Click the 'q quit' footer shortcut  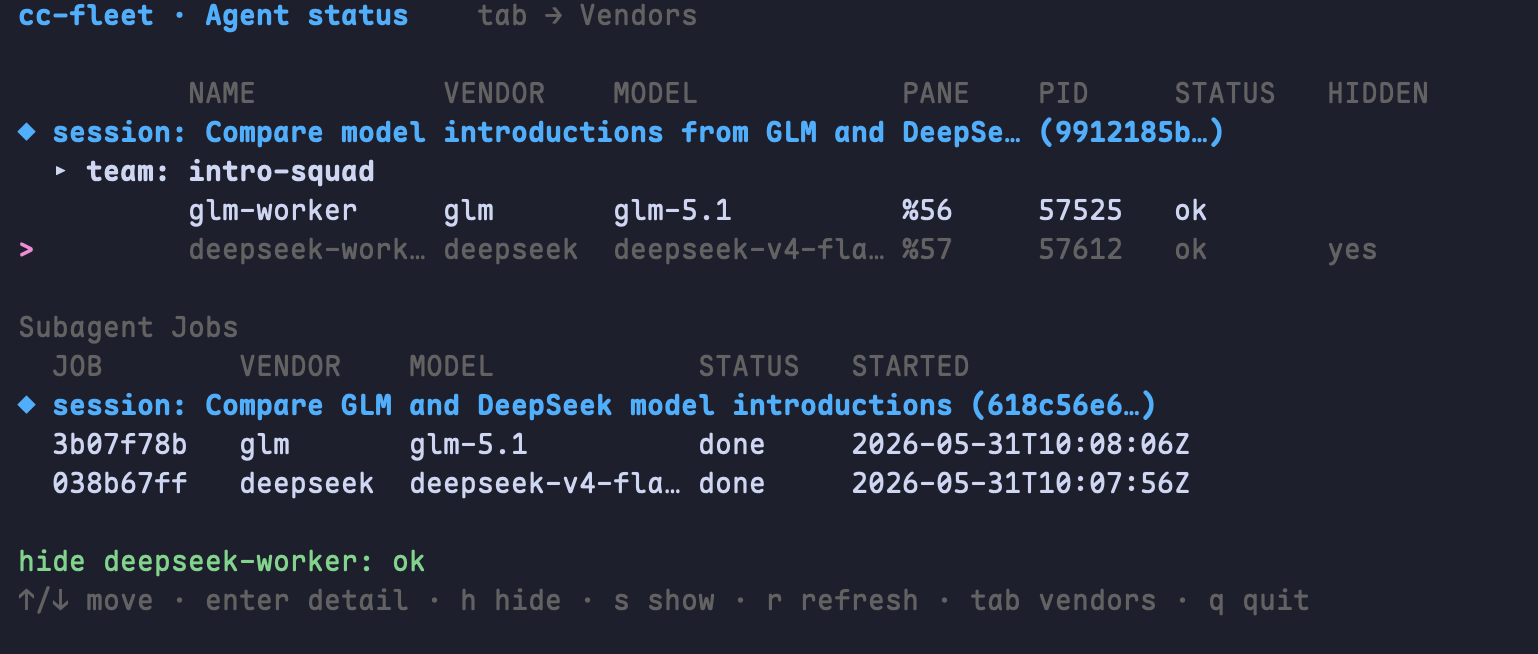tap(1259, 600)
